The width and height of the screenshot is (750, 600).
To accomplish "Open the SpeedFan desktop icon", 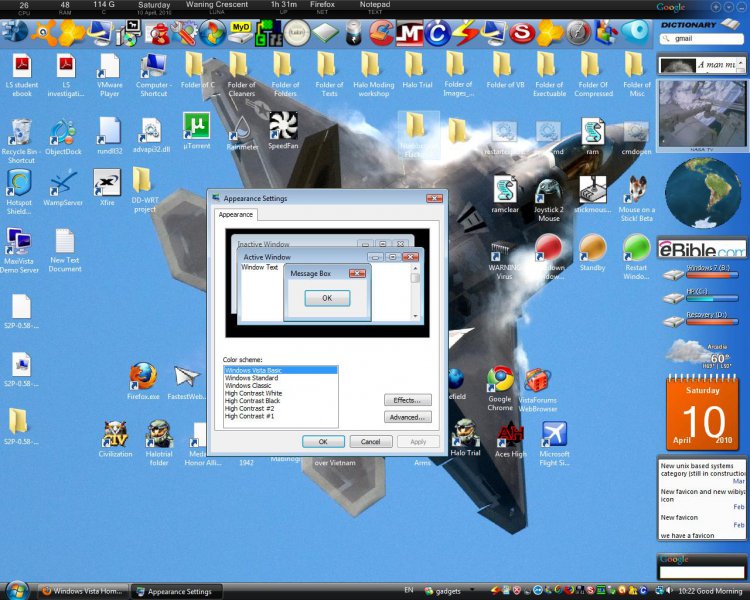I will (283, 131).
